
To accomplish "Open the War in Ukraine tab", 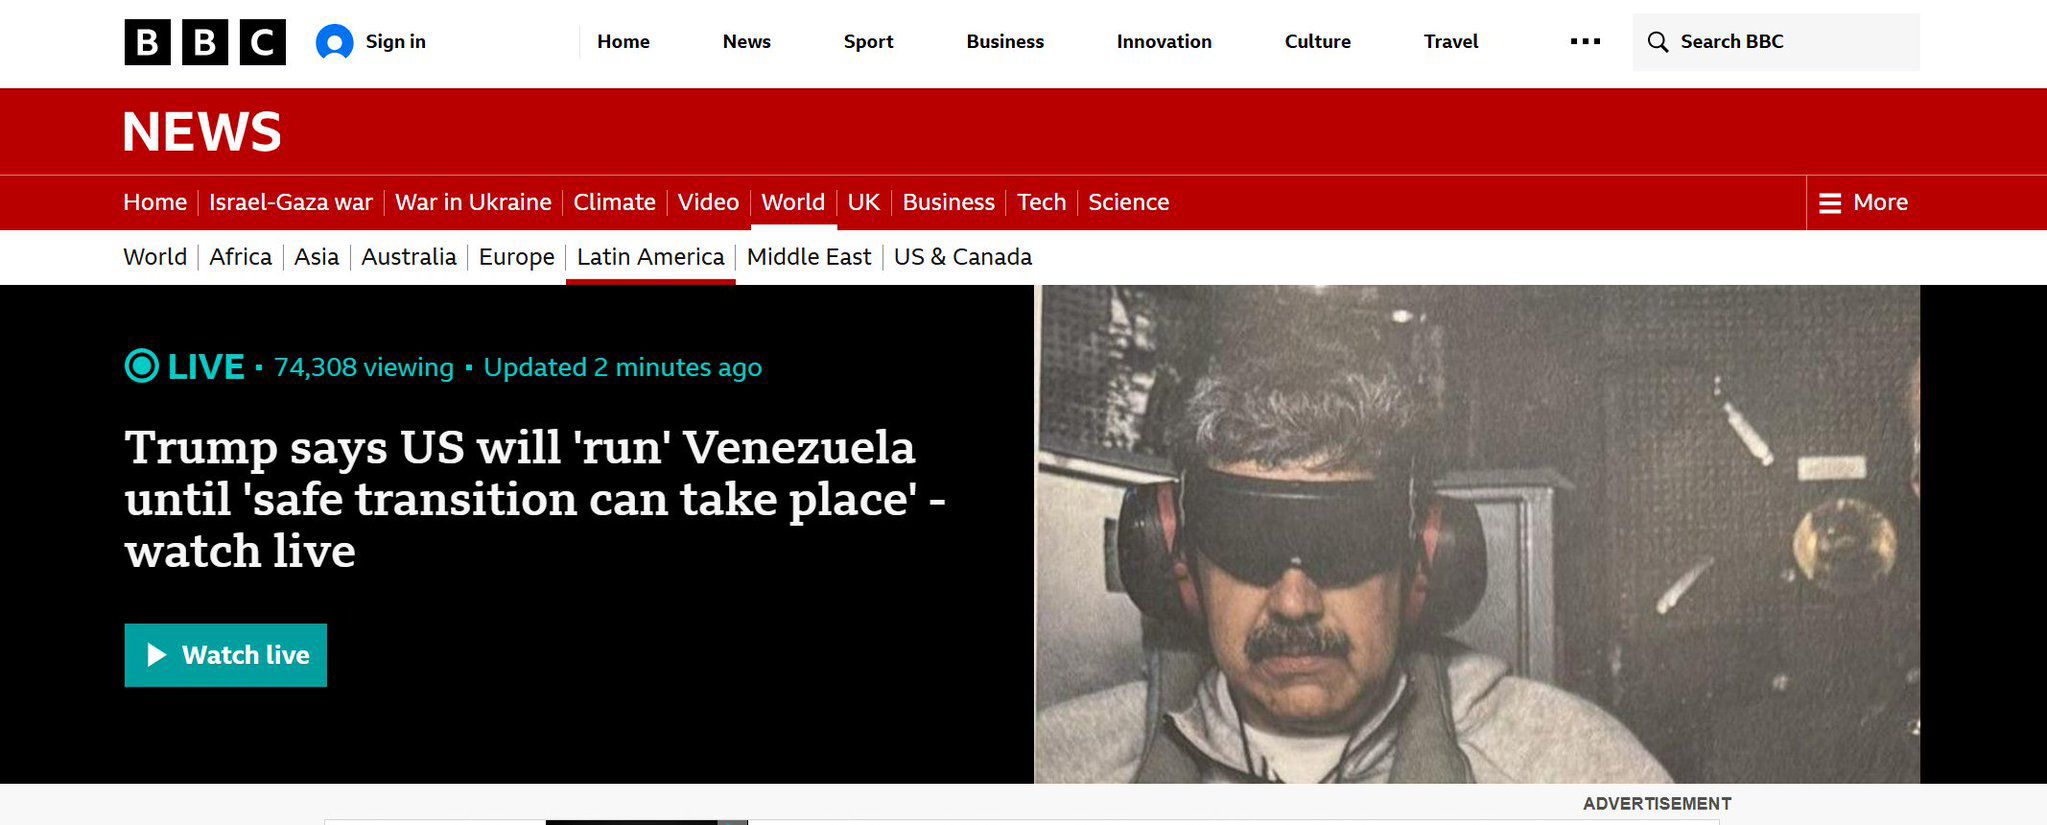I will coord(473,203).
